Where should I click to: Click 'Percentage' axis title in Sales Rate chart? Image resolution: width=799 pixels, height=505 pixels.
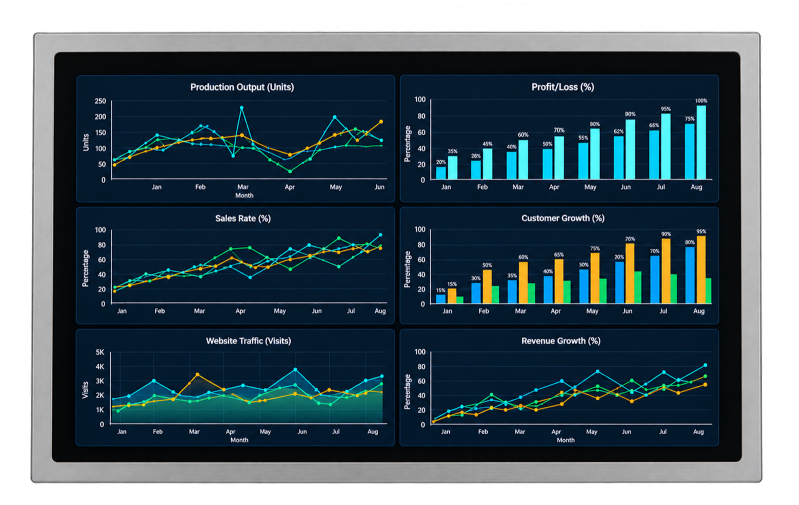(x=86, y=268)
